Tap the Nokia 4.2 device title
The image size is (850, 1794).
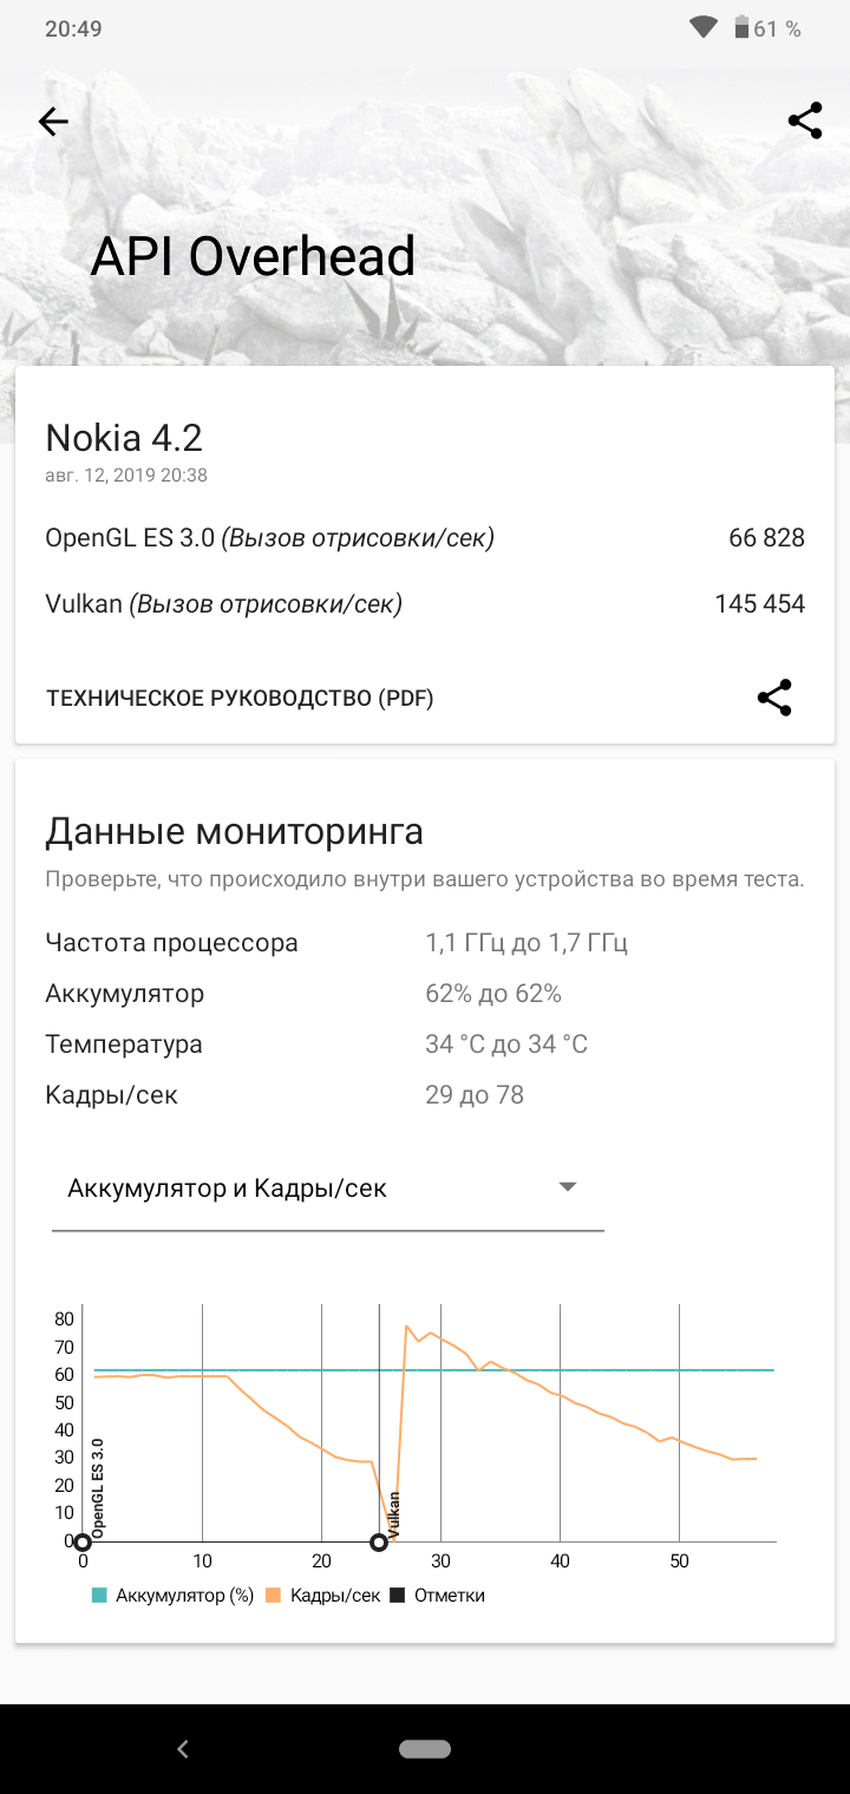click(124, 438)
